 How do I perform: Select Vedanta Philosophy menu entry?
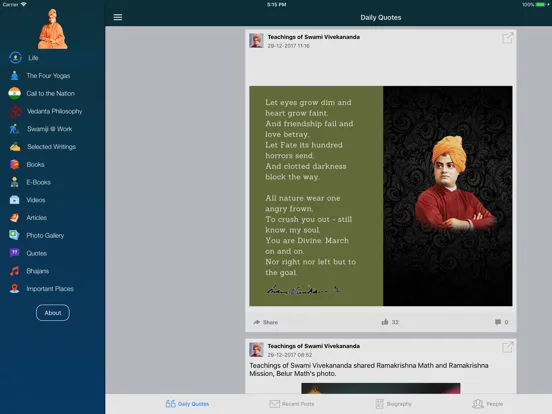click(x=55, y=111)
